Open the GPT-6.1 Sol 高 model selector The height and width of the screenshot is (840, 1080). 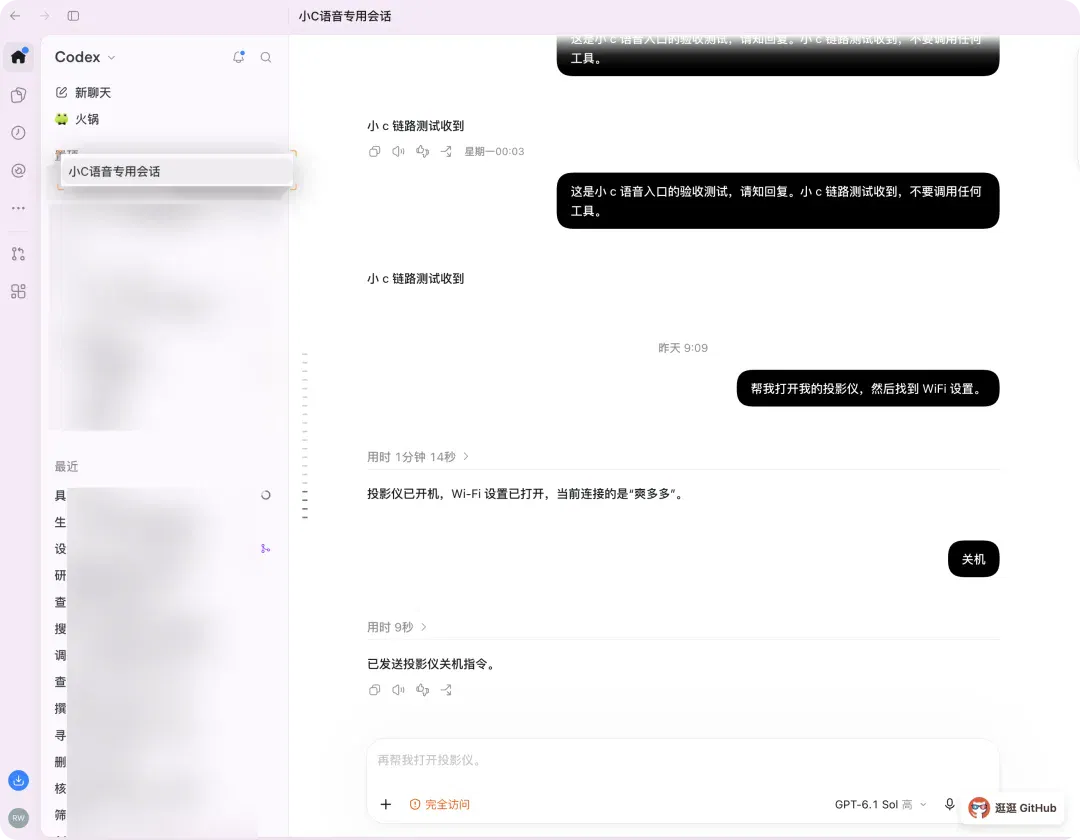[880, 804]
